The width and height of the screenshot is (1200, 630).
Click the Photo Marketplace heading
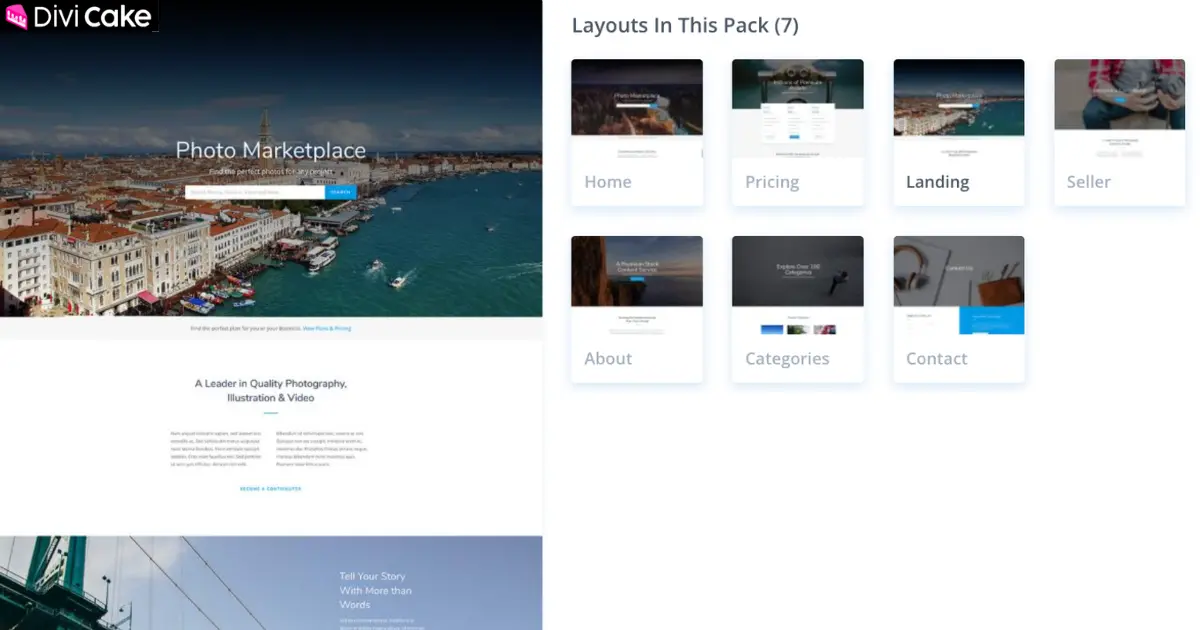click(x=271, y=151)
